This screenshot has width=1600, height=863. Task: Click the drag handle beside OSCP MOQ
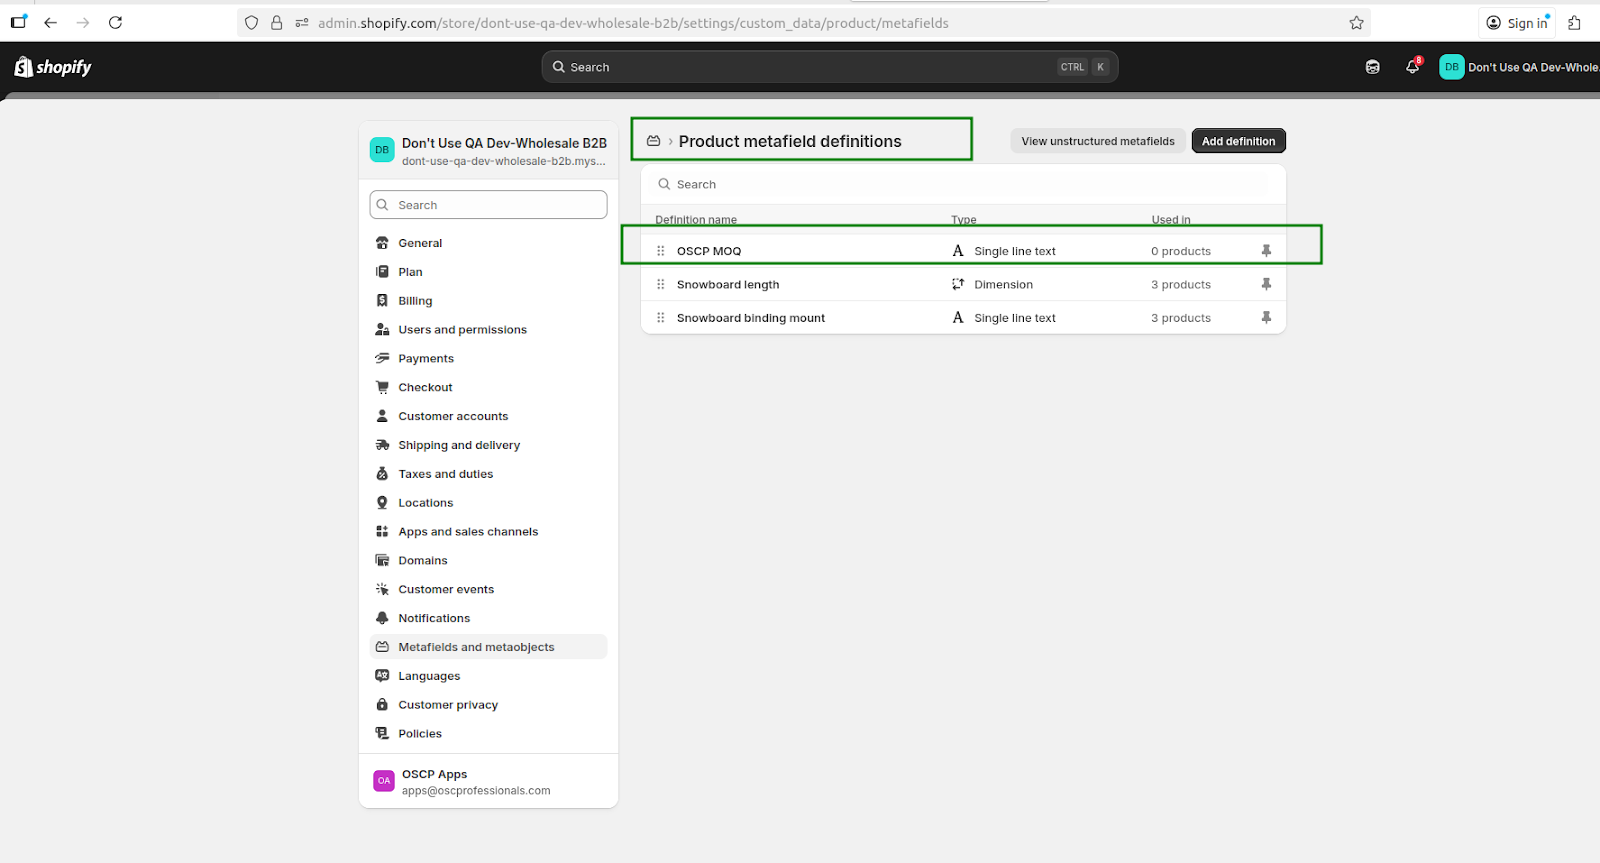coord(660,251)
